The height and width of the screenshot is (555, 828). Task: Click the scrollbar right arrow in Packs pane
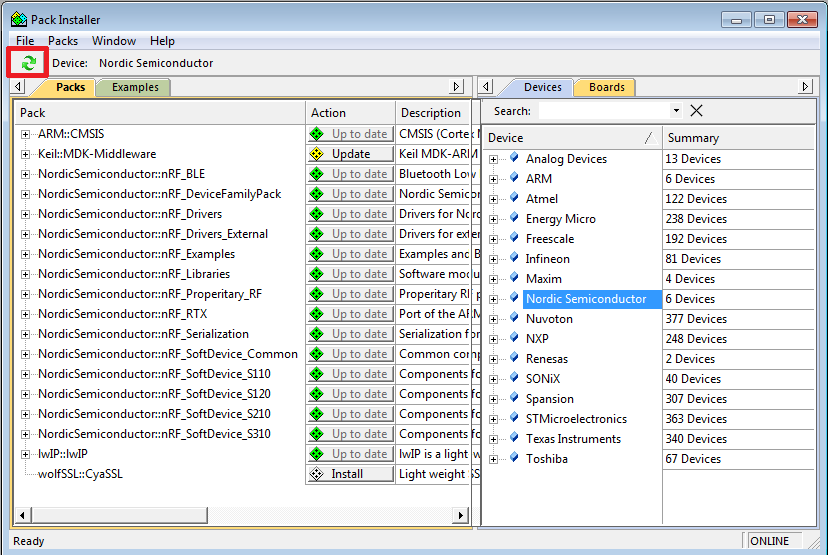click(x=460, y=515)
